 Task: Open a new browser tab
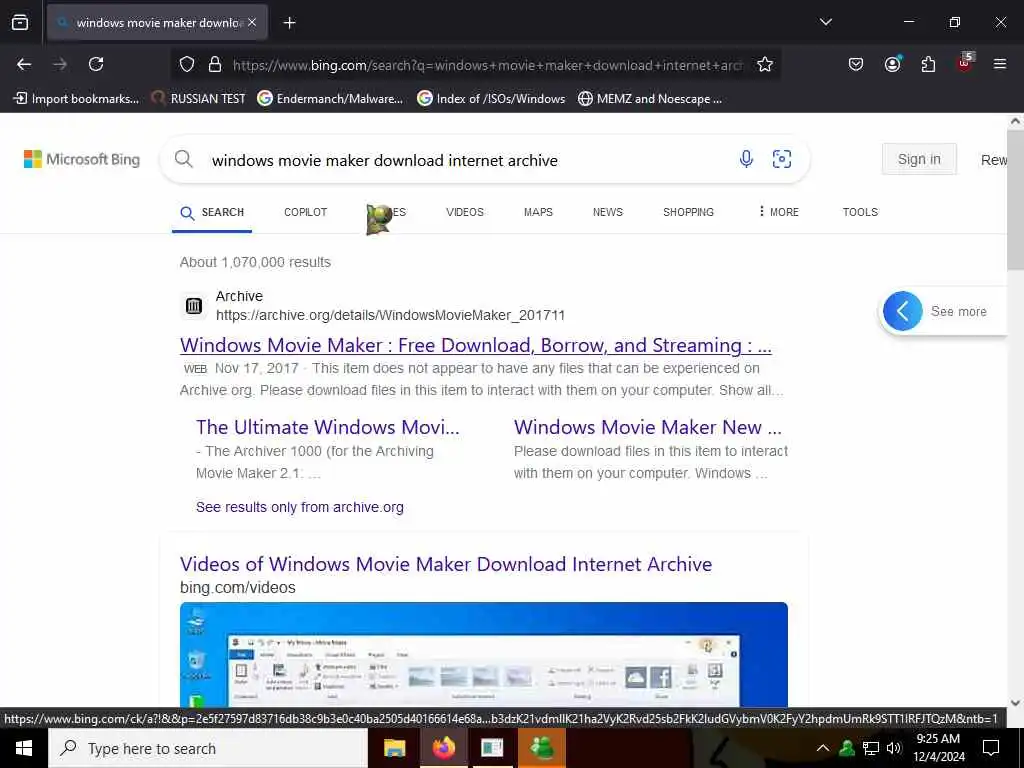(289, 23)
